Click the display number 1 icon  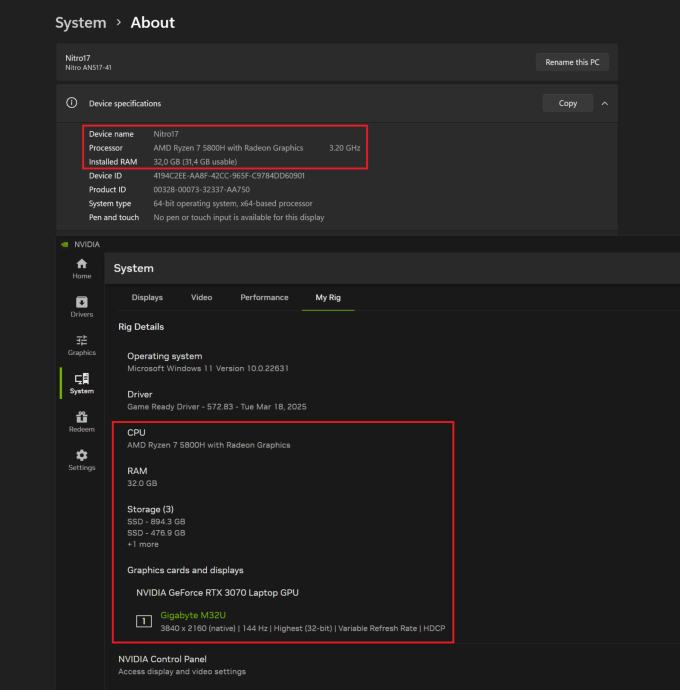(144, 621)
